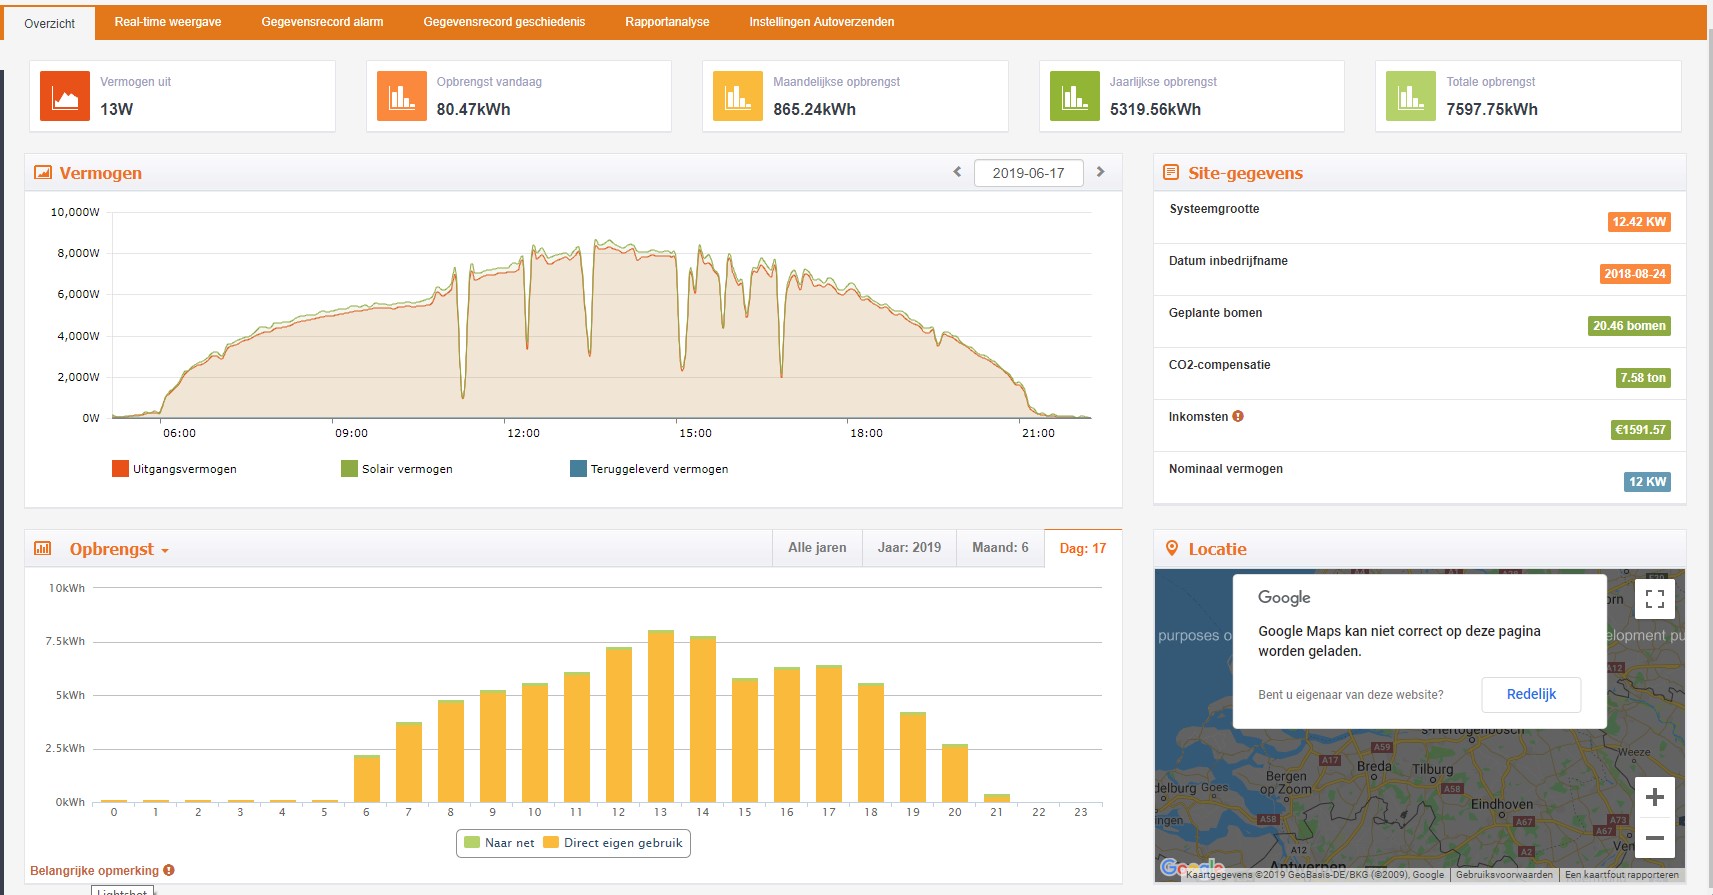The height and width of the screenshot is (895, 1713).
Task: Click the hour 13 bar in Opbrengst chart
Action: click(x=660, y=716)
